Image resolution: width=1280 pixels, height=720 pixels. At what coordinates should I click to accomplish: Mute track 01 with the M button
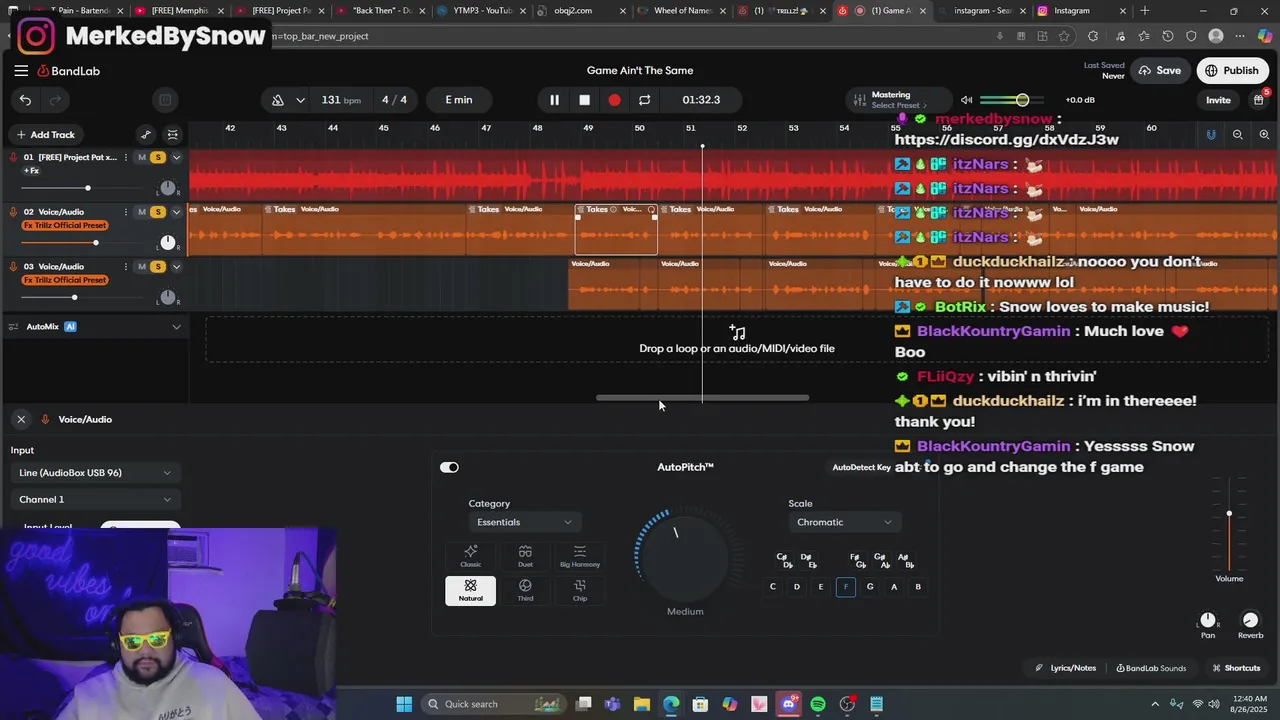(142, 157)
